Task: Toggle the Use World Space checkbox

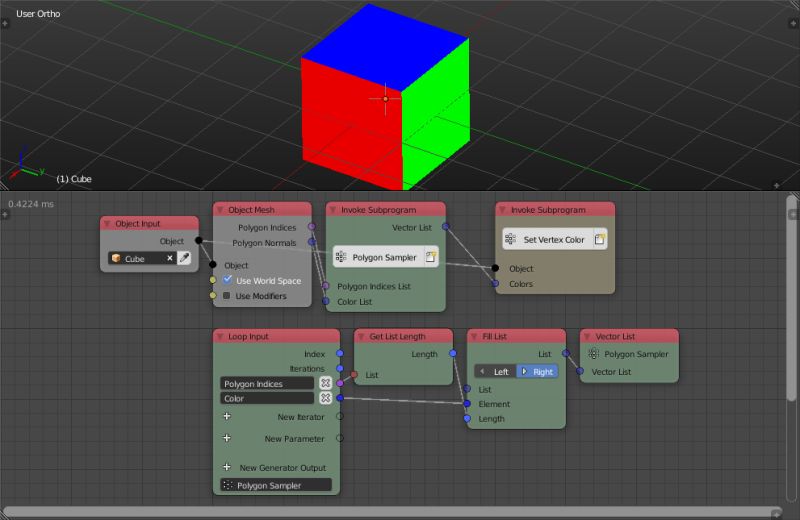Action: coord(228,280)
